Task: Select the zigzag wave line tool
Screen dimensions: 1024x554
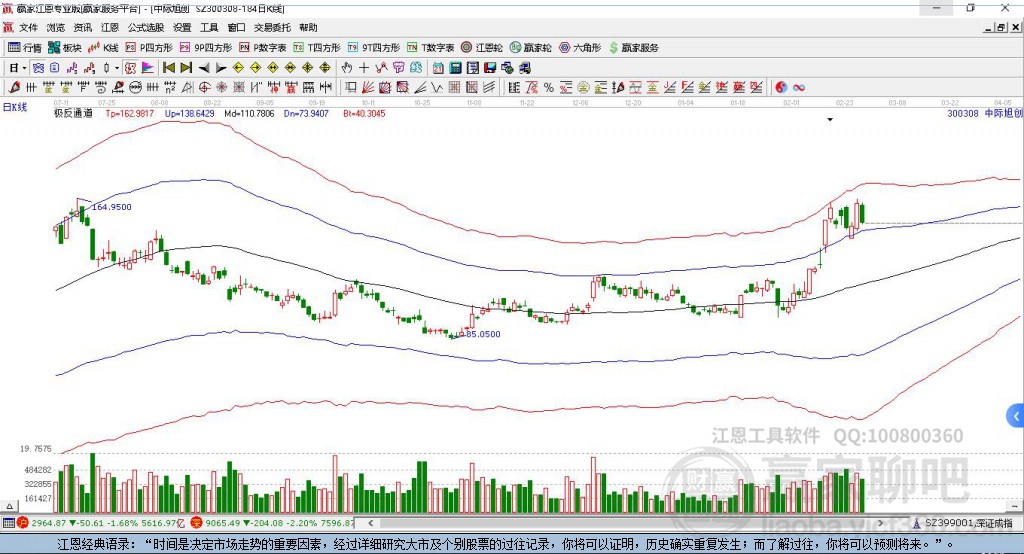Action: tap(437, 88)
